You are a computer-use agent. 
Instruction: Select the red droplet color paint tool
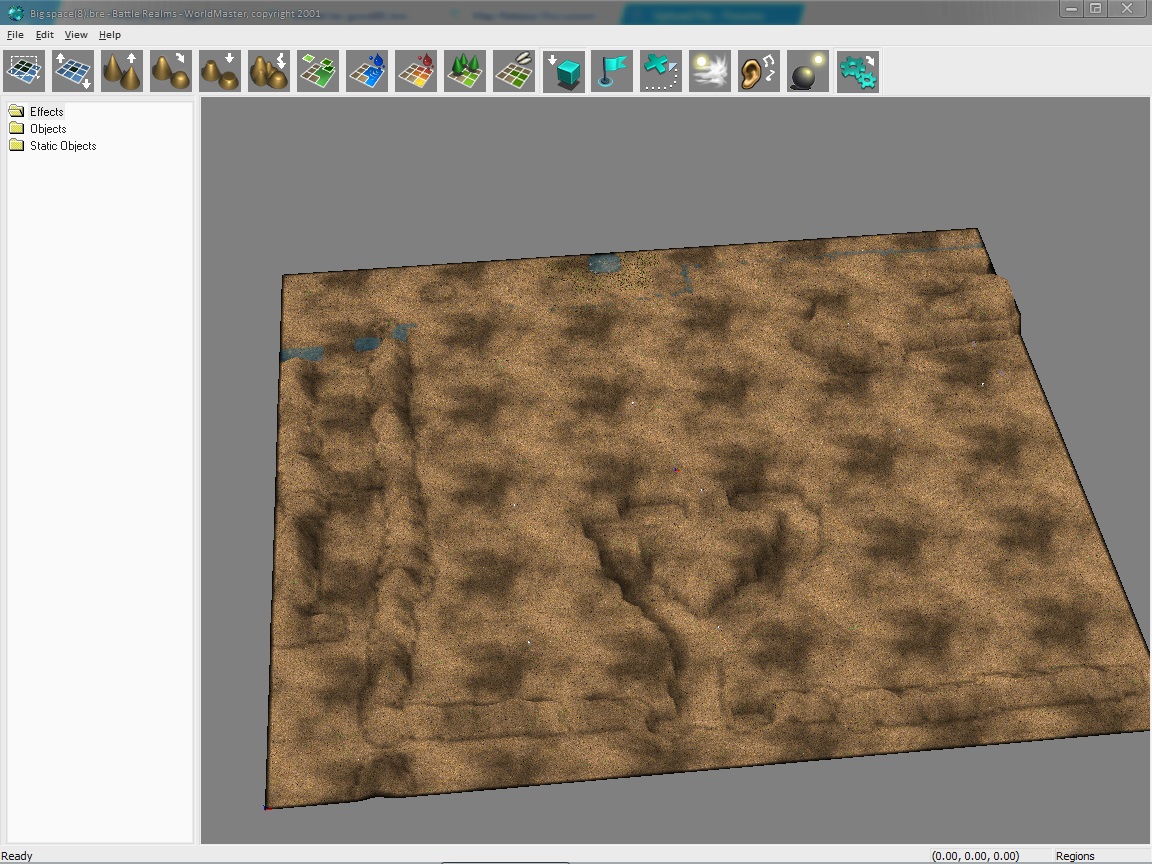pyautogui.click(x=416, y=71)
